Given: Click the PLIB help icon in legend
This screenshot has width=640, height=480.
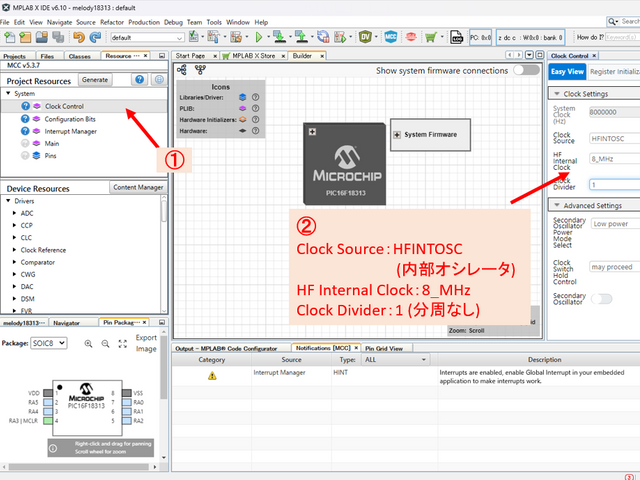Looking at the screenshot, I should pos(256,108).
